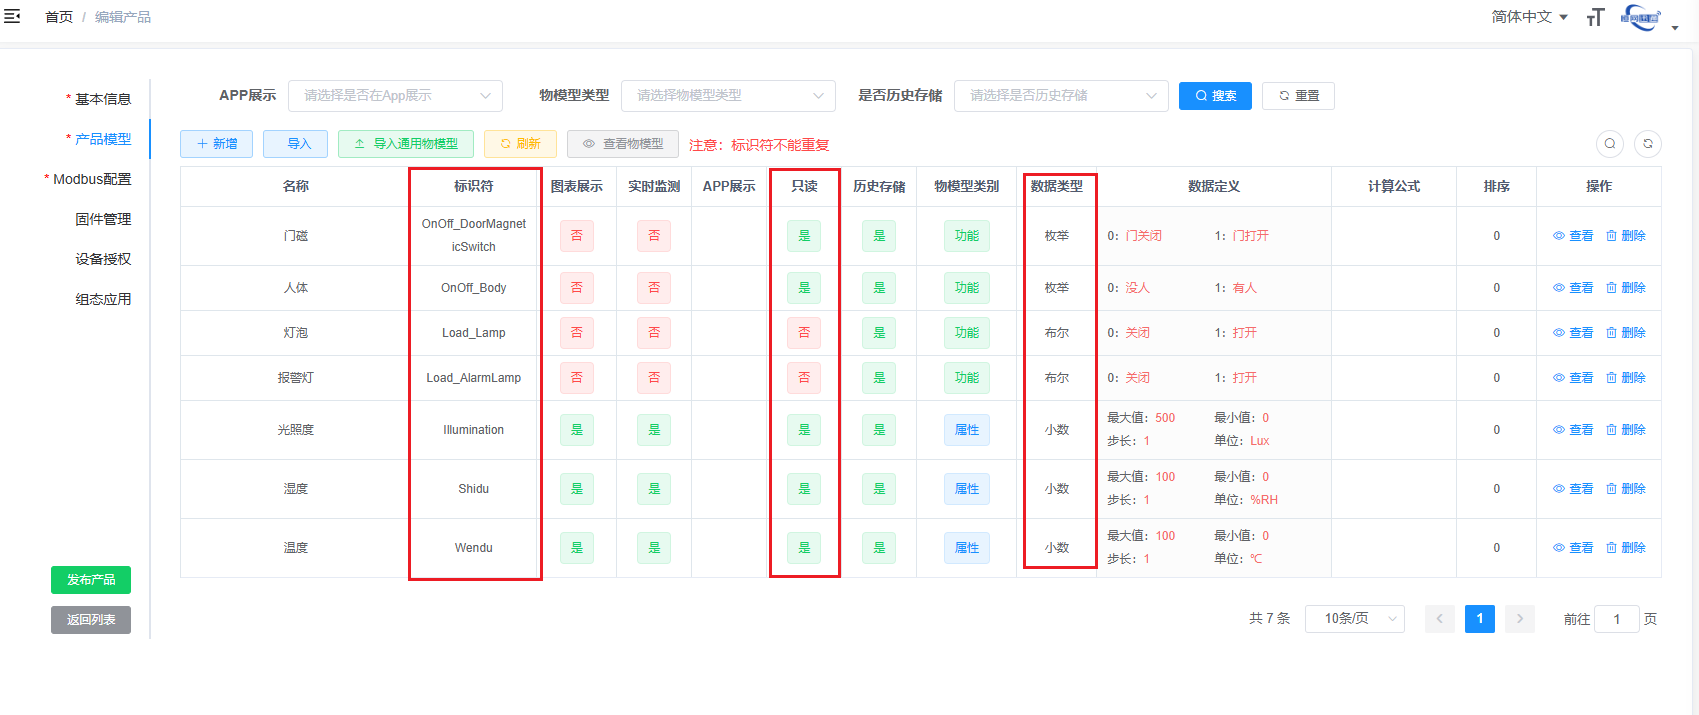Open the APP展示 filter dropdown
Viewport: 1699px width, 715px height.
point(395,96)
